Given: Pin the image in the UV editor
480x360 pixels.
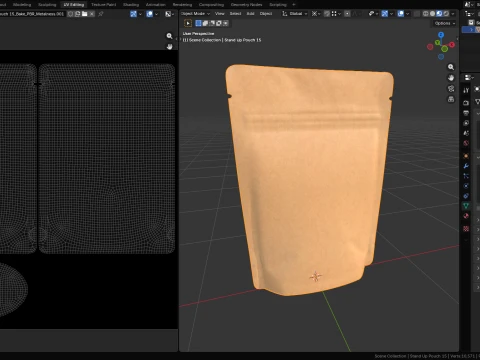Looking at the screenshot, I should (x=100, y=14).
